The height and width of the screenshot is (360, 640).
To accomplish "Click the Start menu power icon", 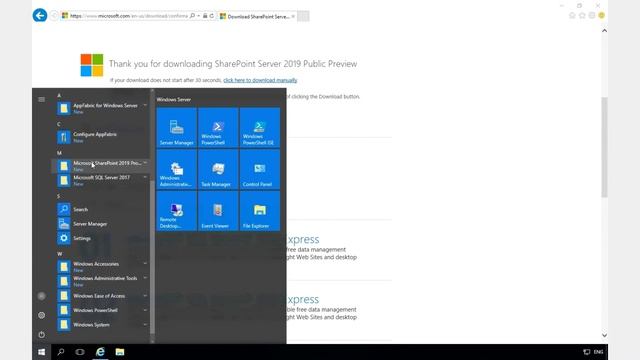I will click(42, 335).
